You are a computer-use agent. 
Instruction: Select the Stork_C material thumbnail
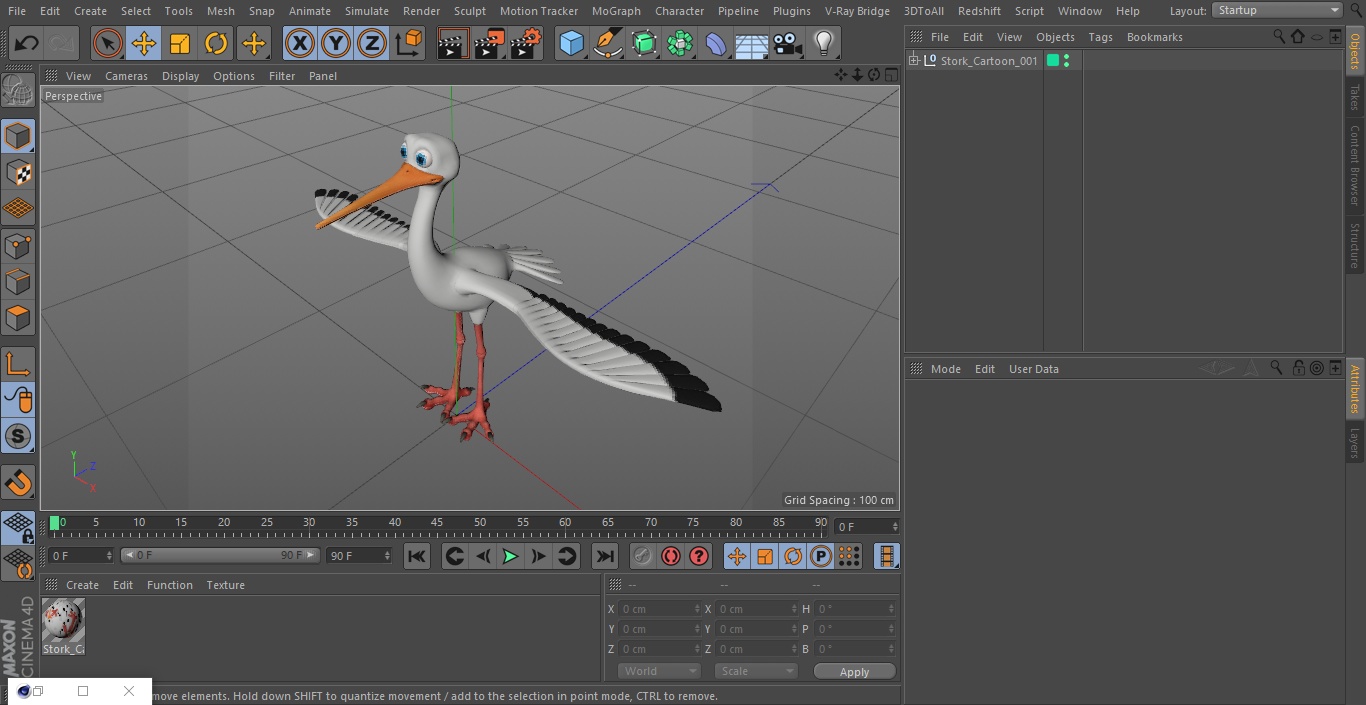tap(63, 621)
